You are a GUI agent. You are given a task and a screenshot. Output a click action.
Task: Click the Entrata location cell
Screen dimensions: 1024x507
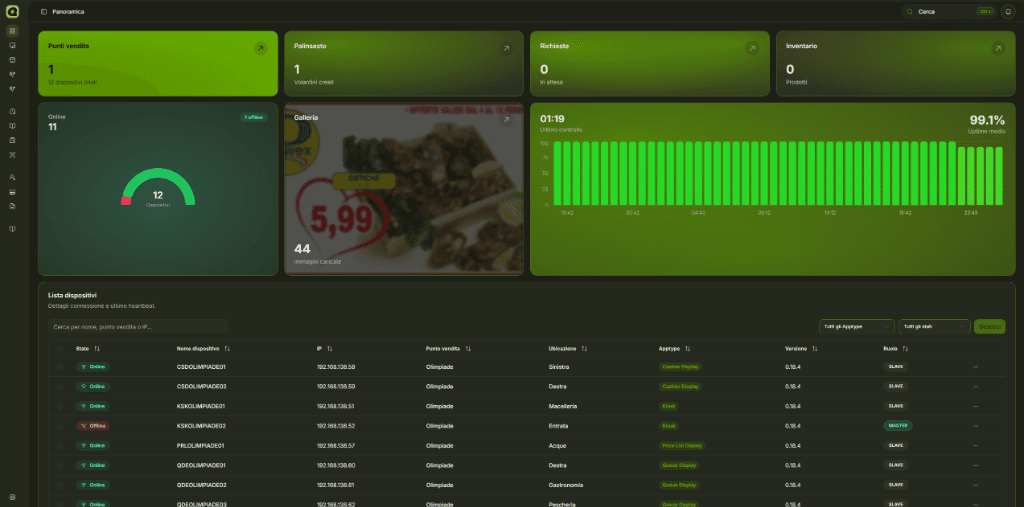point(558,426)
